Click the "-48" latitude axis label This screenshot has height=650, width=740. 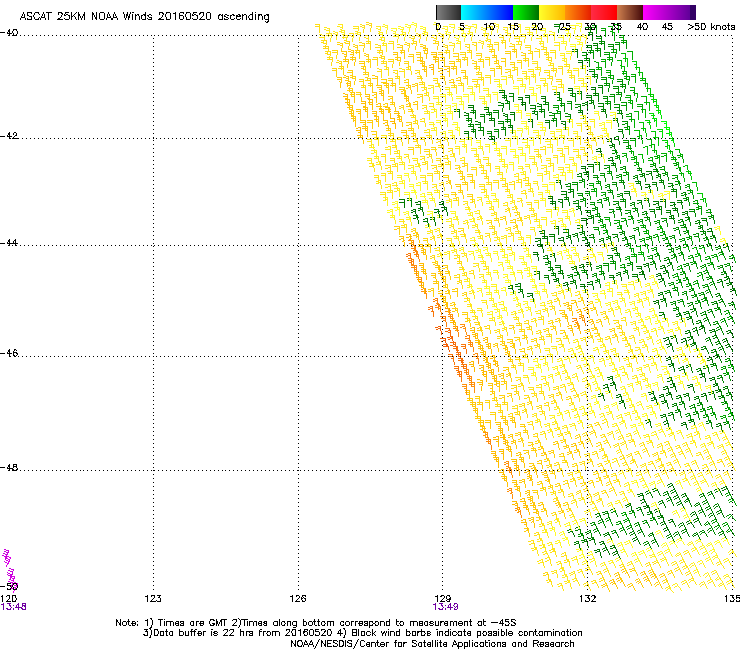(9, 467)
